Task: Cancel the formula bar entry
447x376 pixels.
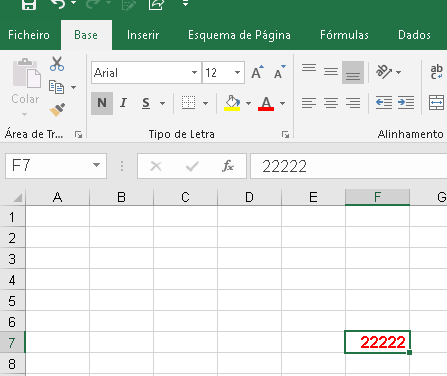Action: tap(156, 166)
